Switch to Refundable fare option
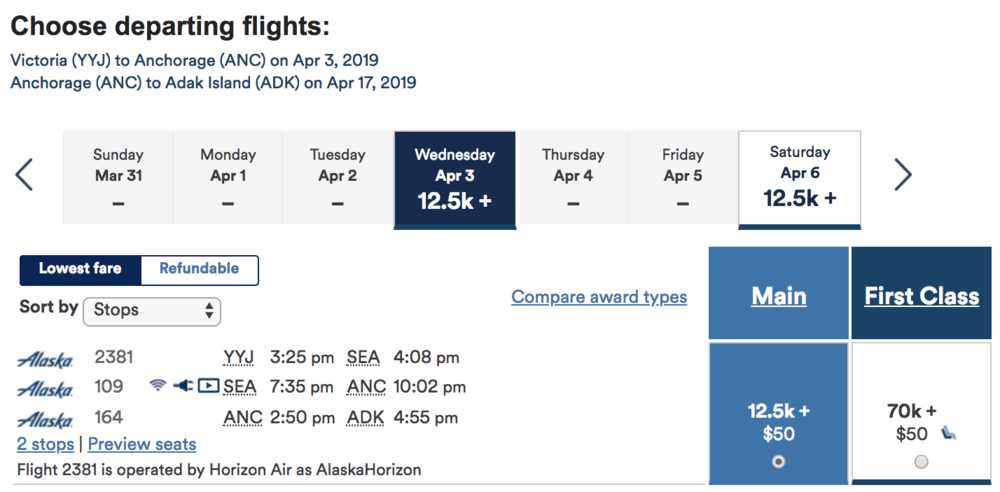Image resolution: width=1000 pixels, height=492 pixels. (199, 269)
